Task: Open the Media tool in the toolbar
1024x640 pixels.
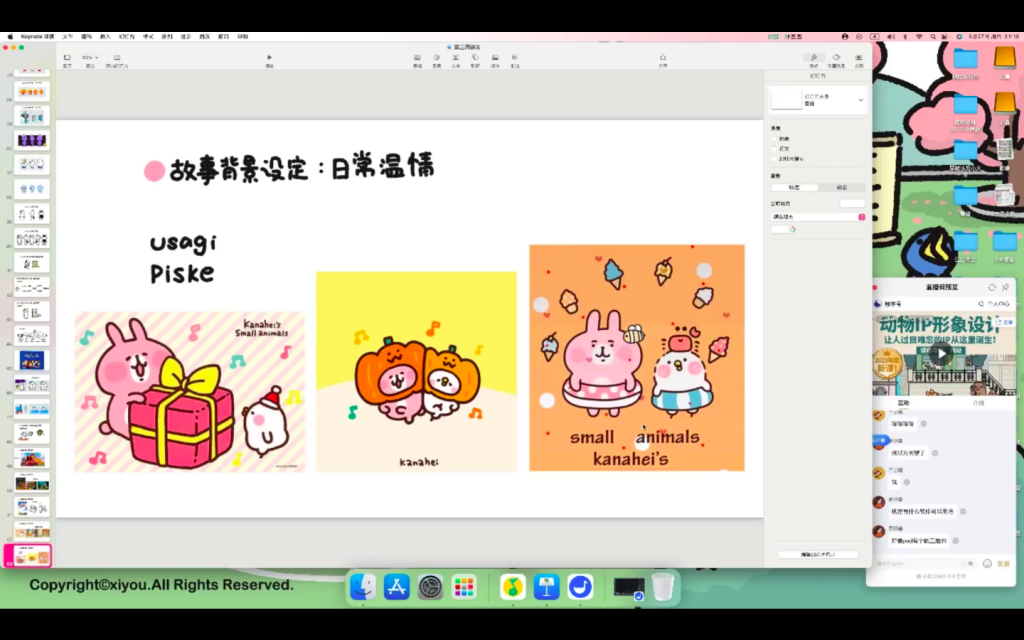Action: point(495,58)
